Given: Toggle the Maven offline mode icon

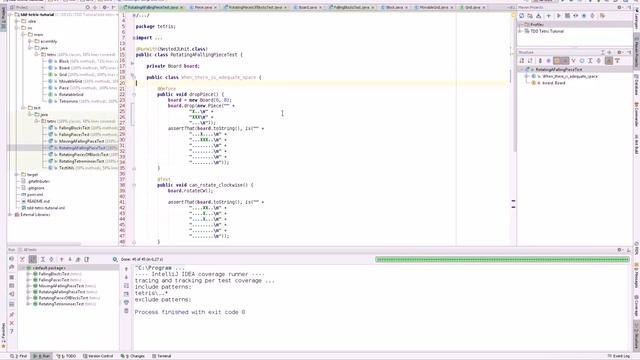Looking at the screenshot, I should click(576, 16).
